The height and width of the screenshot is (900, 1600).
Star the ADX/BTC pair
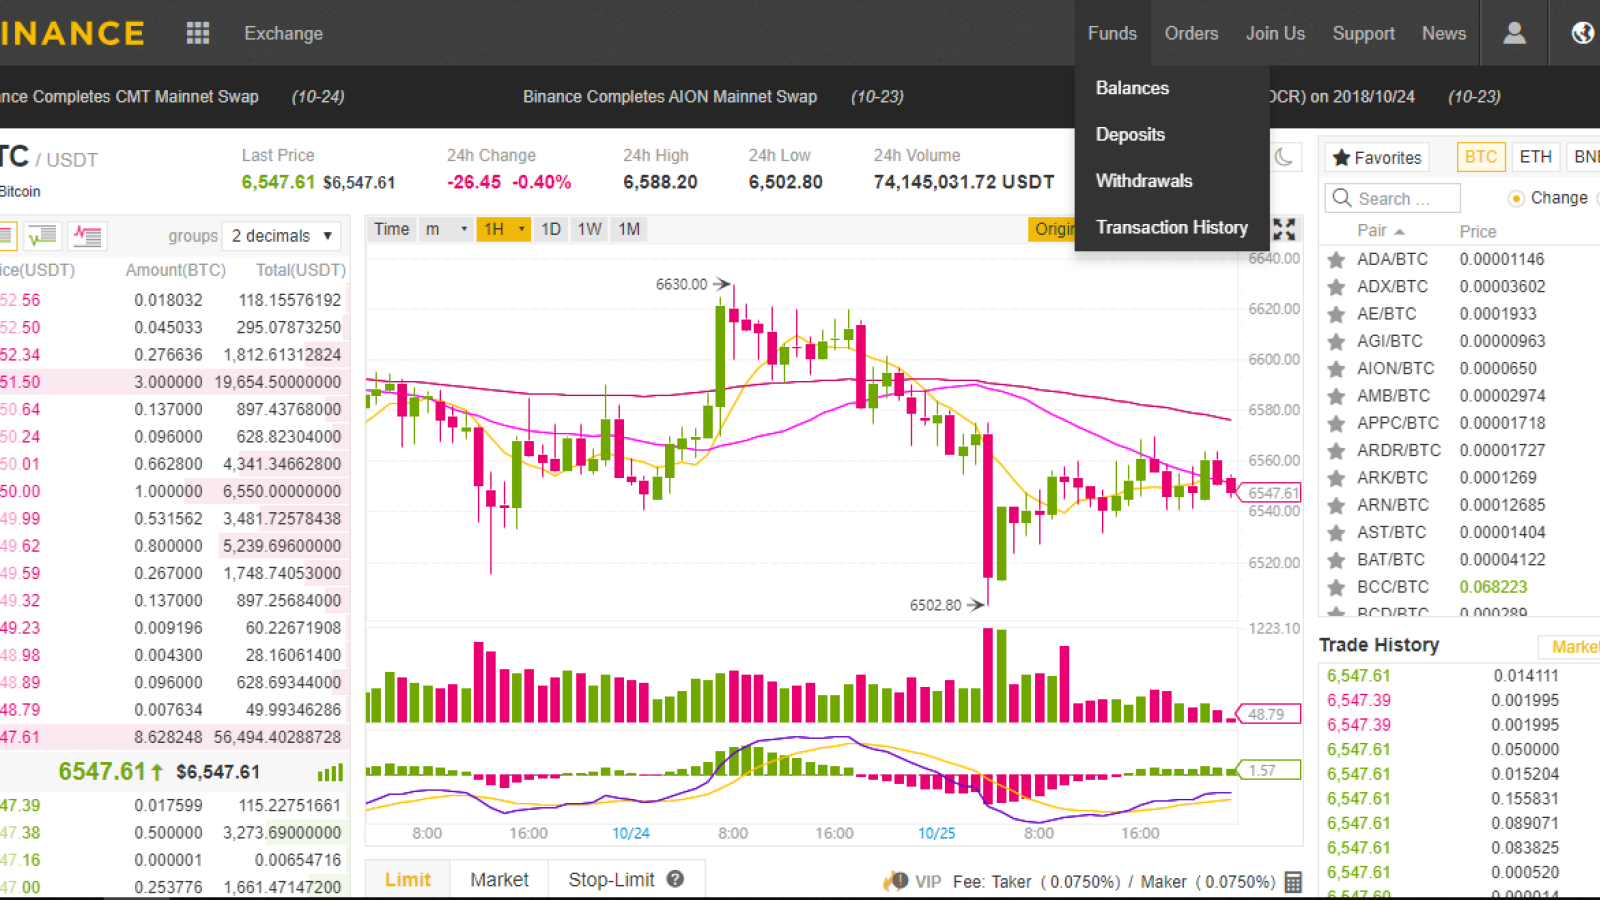click(x=1336, y=287)
